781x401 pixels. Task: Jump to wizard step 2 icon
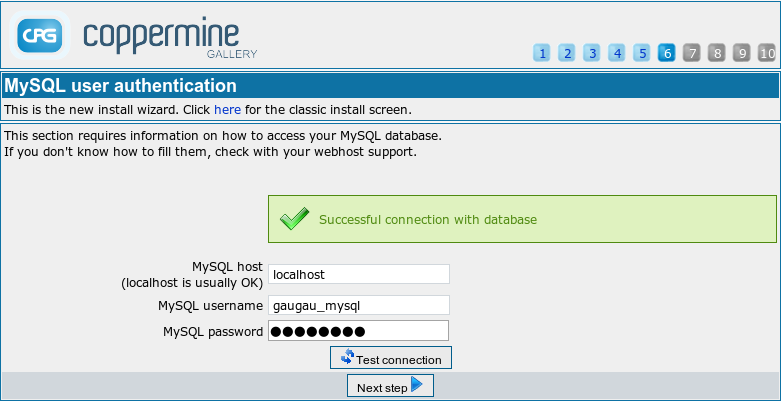(x=566, y=53)
